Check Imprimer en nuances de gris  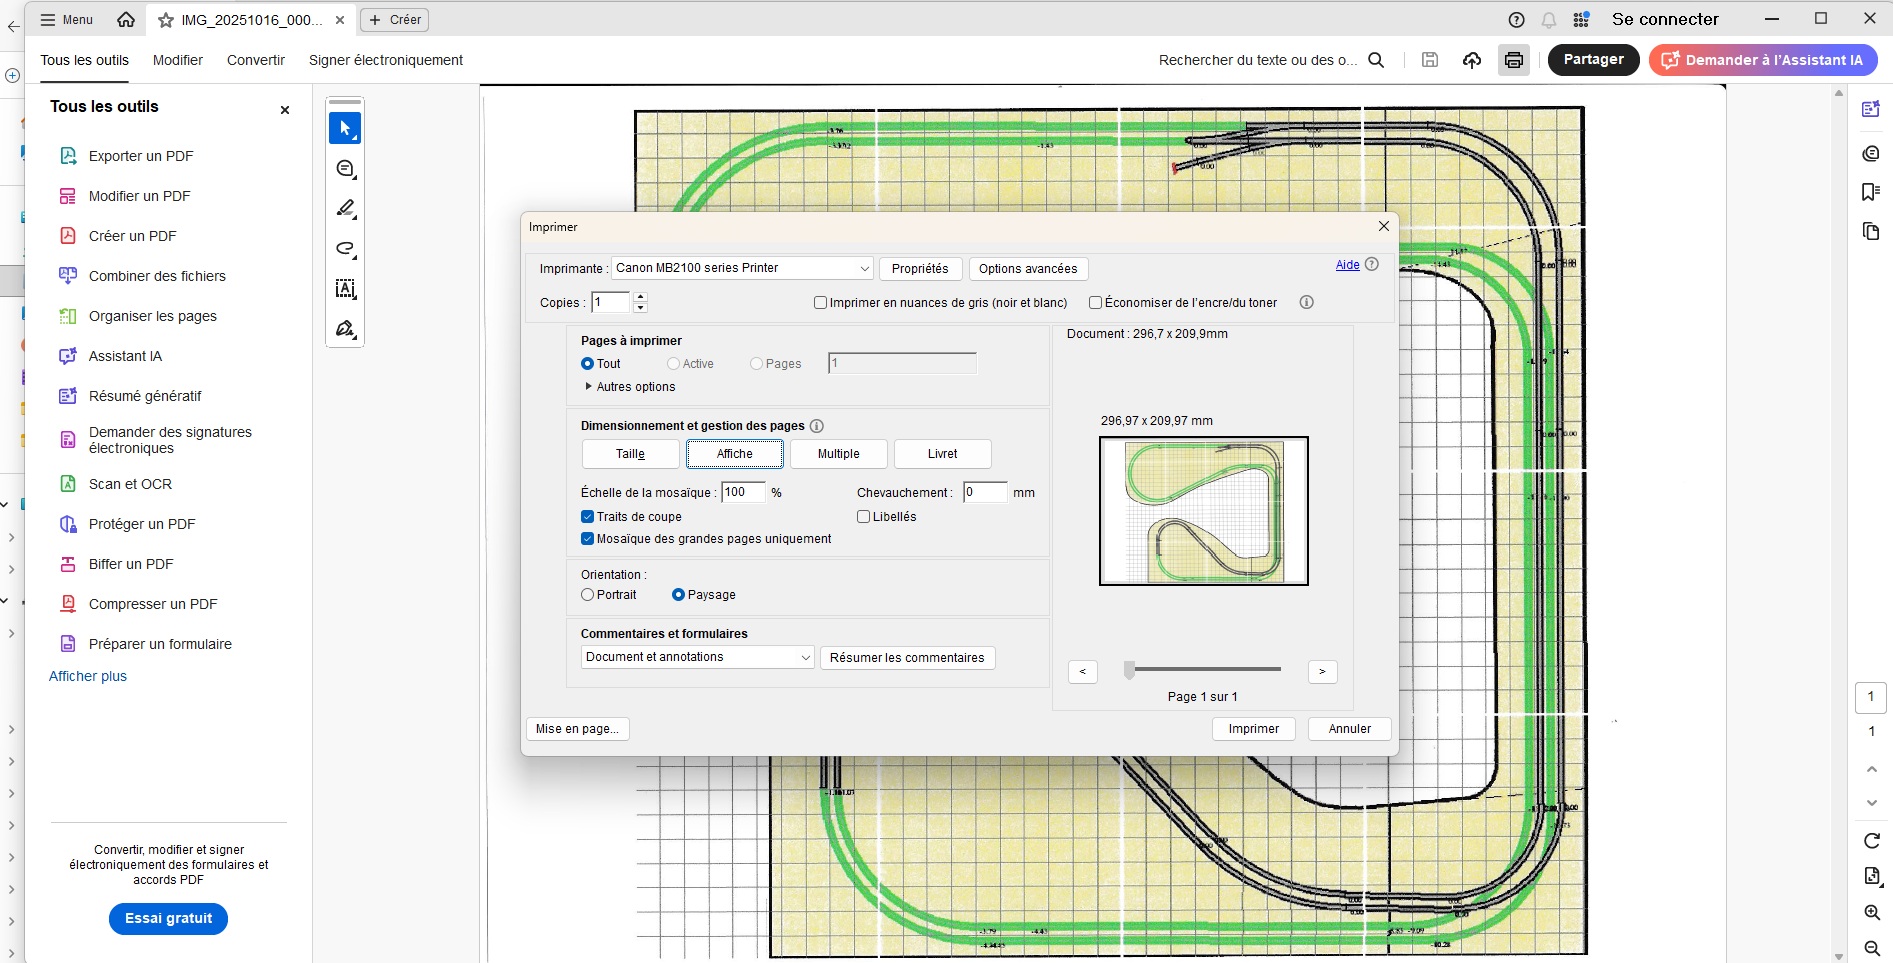(821, 303)
